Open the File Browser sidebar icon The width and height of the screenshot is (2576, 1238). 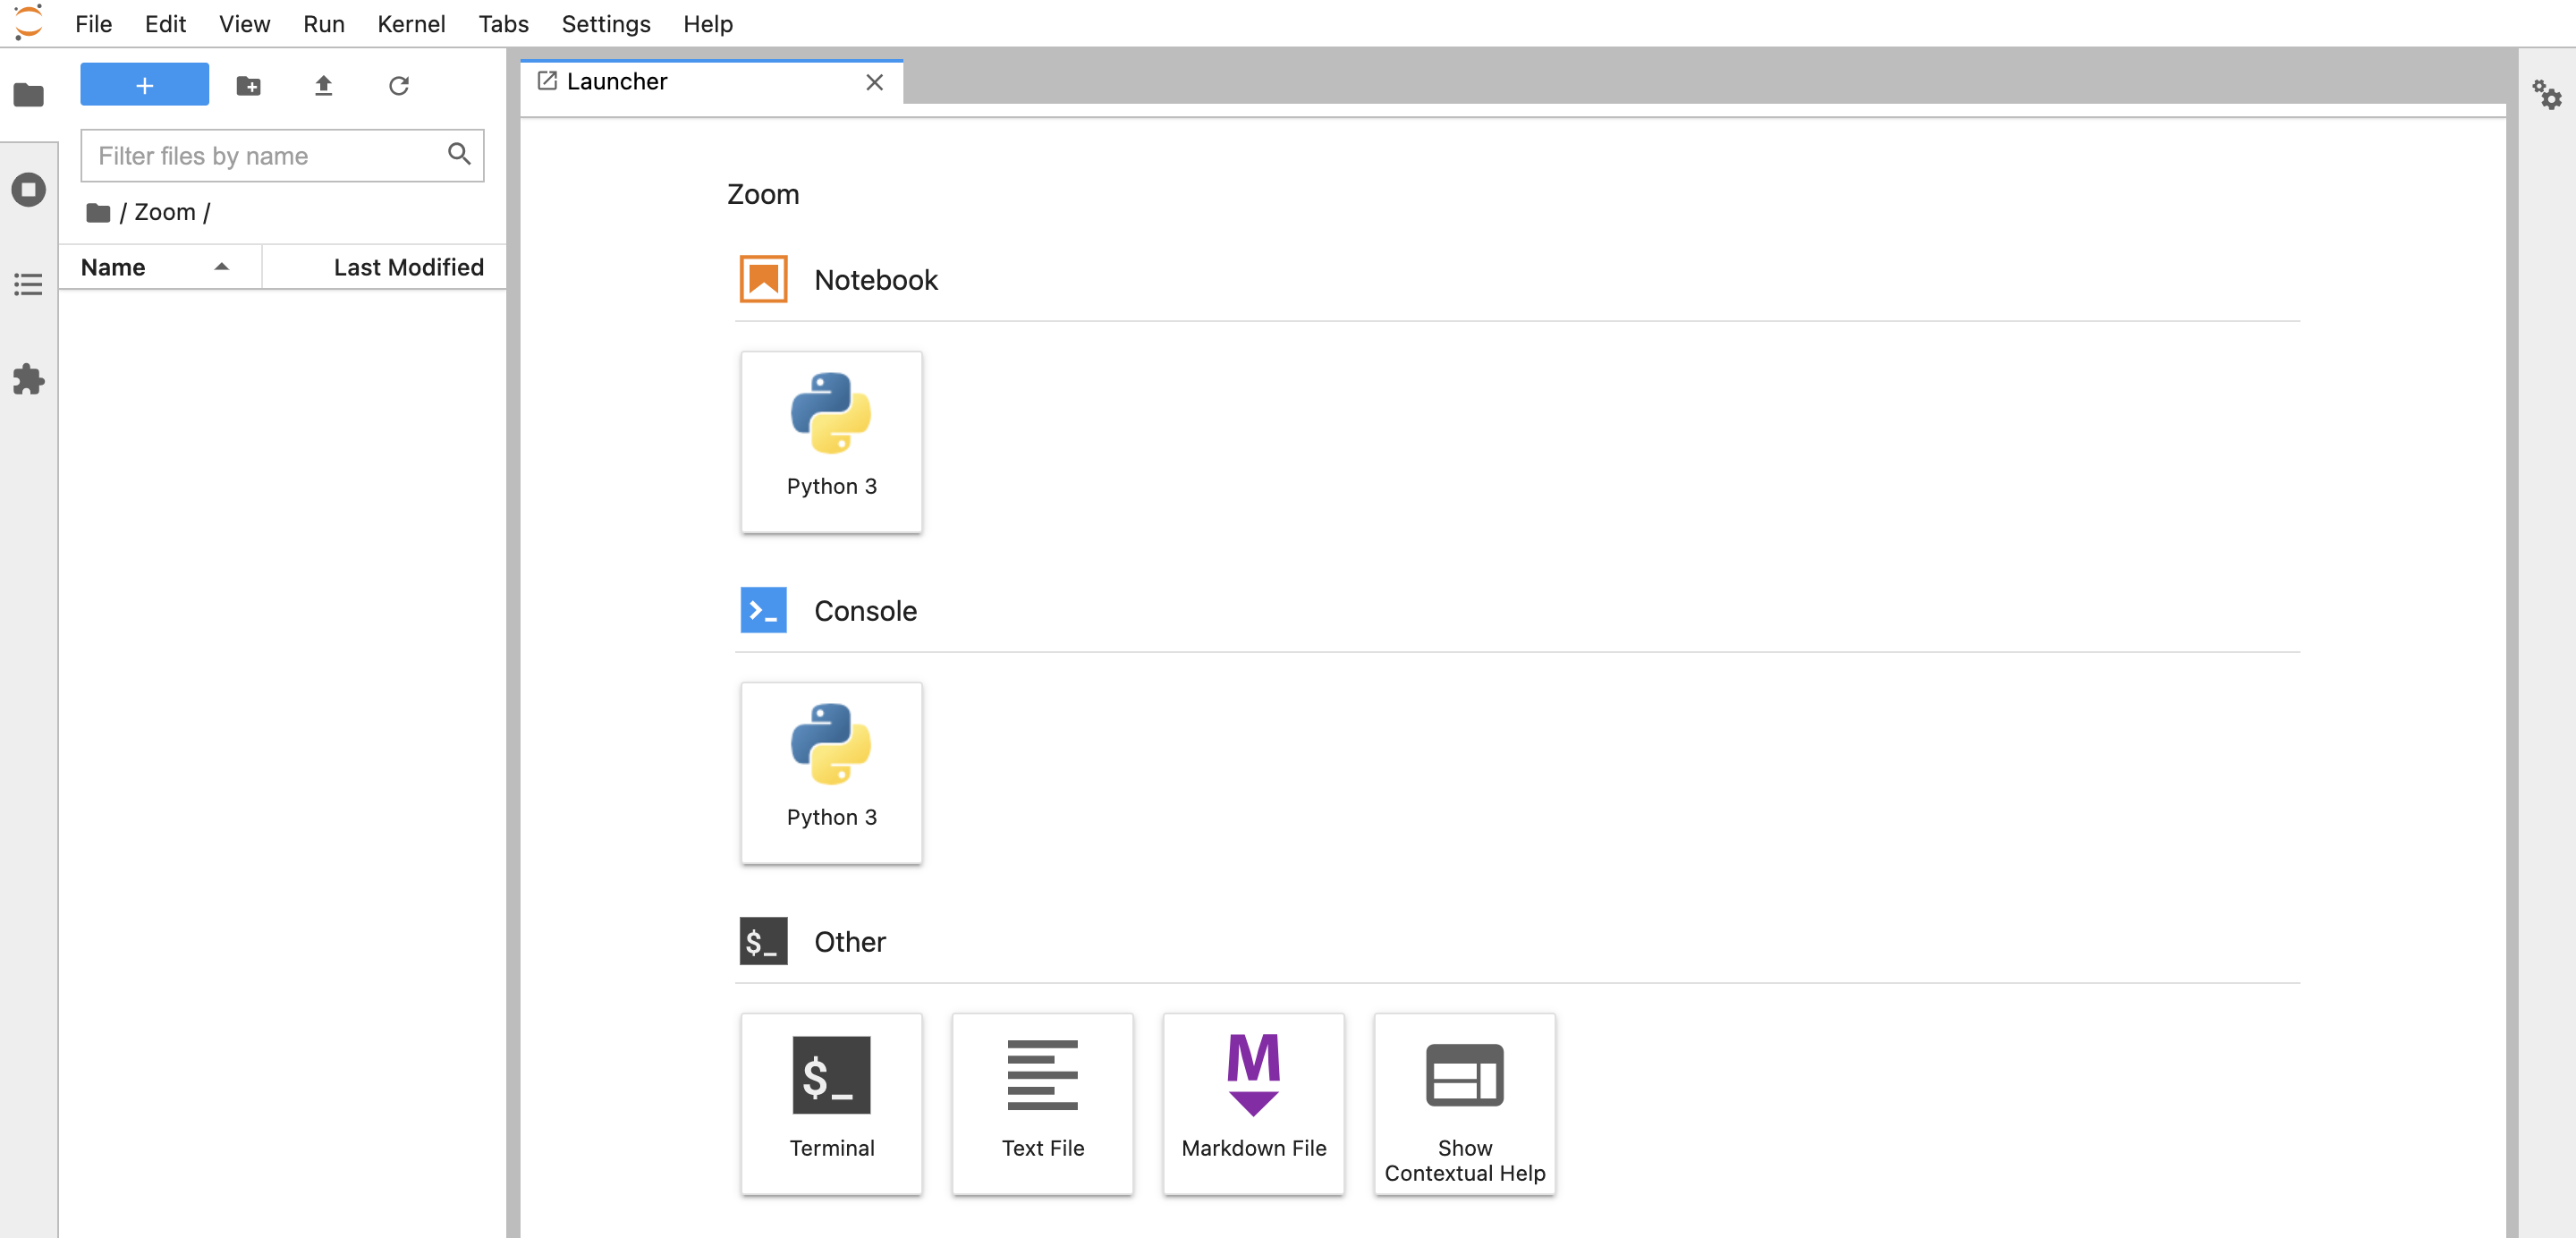tap(28, 95)
